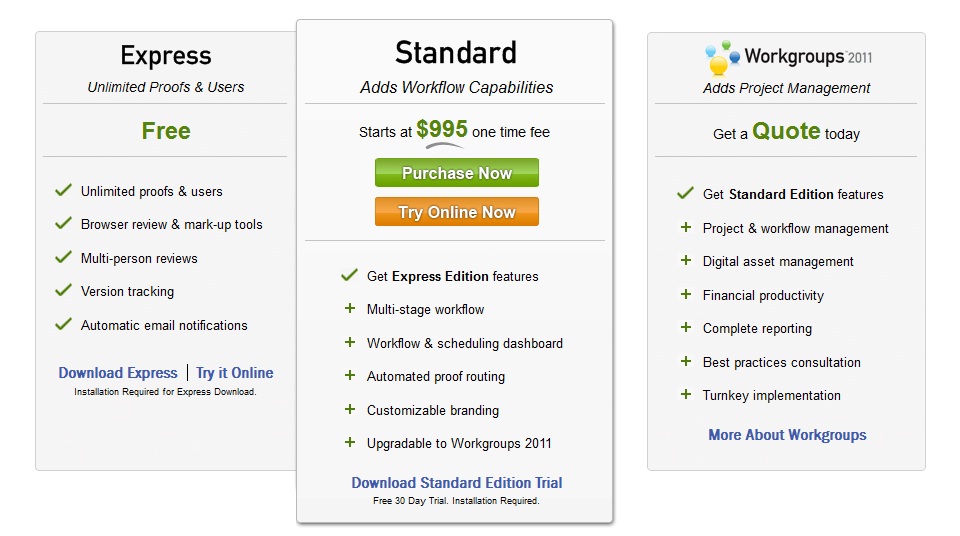Click checkmark beside Unlimited proofs & users
Viewport: 960px width, 536px height.
pyautogui.click(x=64, y=190)
